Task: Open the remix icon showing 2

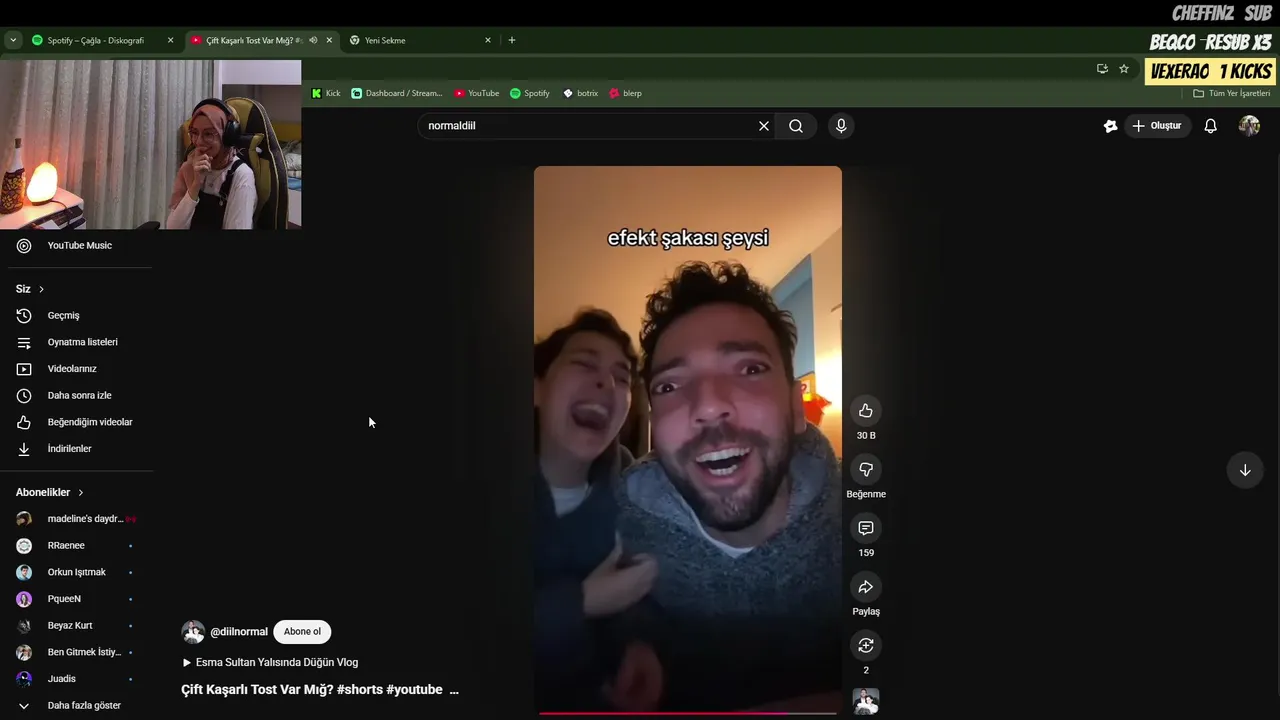Action: point(866,645)
